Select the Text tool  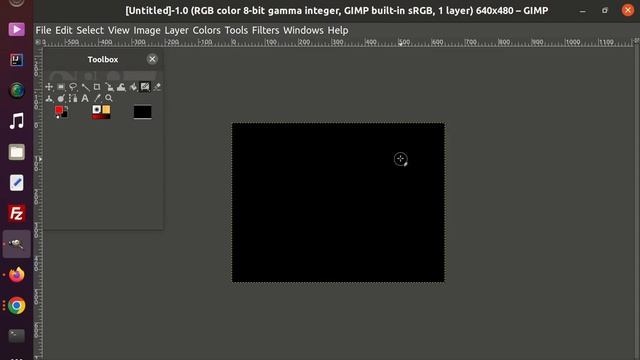(85, 98)
